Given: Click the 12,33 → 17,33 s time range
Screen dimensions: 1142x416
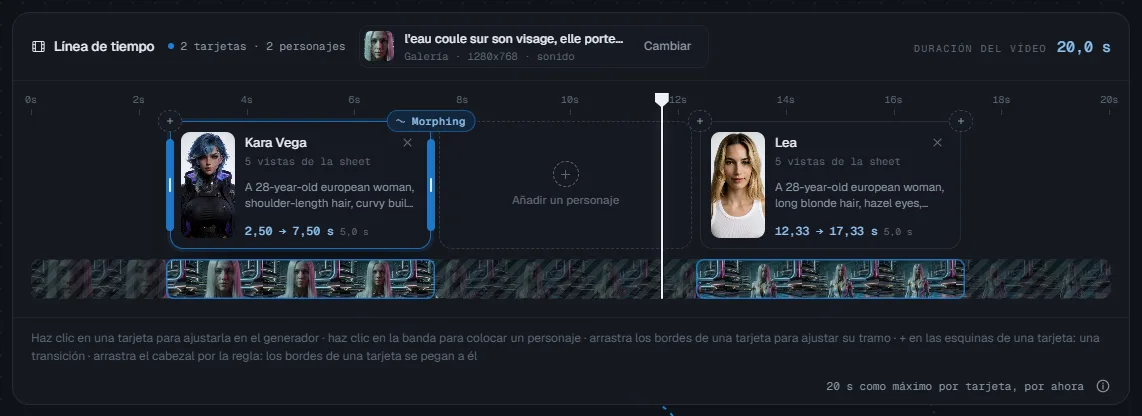Looking at the screenshot, I should pos(826,231).
